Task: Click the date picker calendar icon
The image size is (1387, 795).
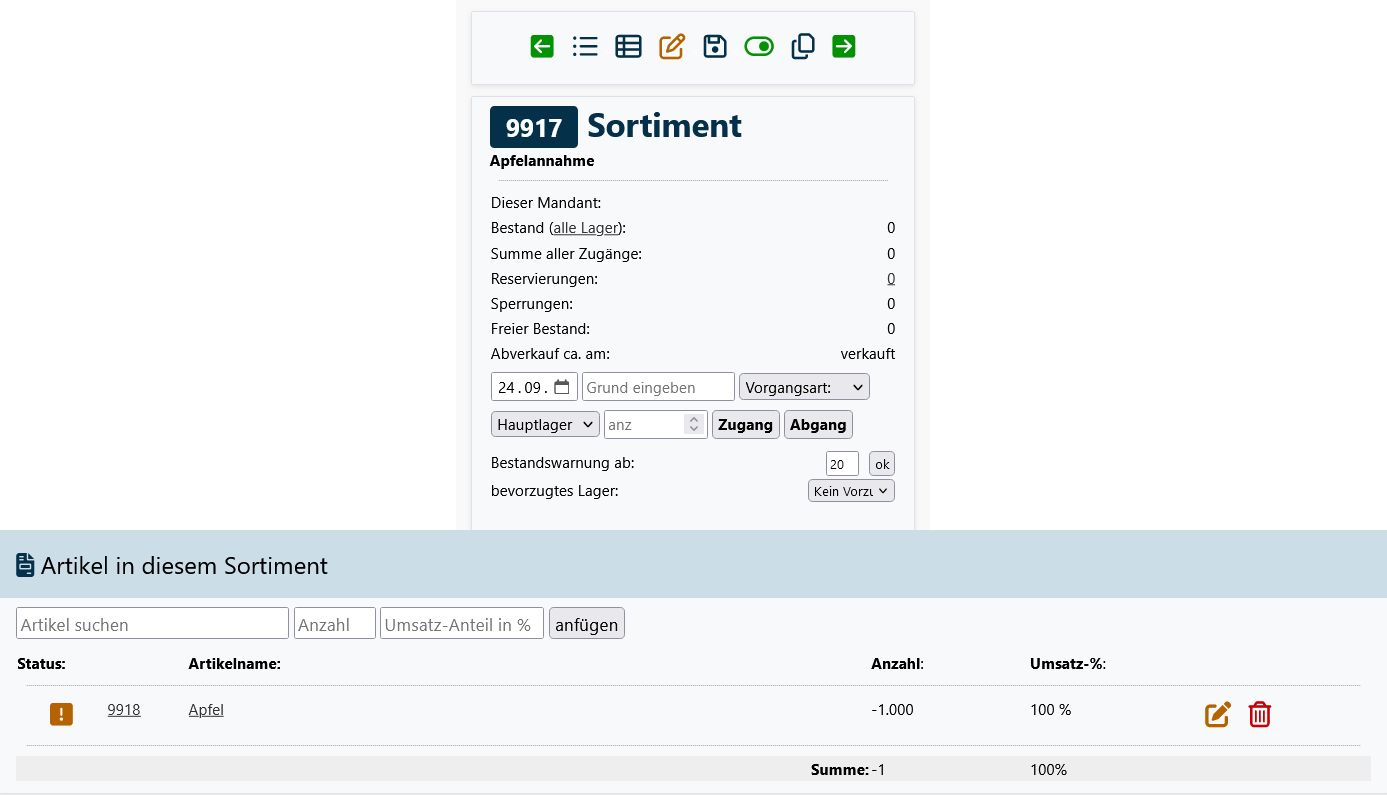Action: click(562, 387)
